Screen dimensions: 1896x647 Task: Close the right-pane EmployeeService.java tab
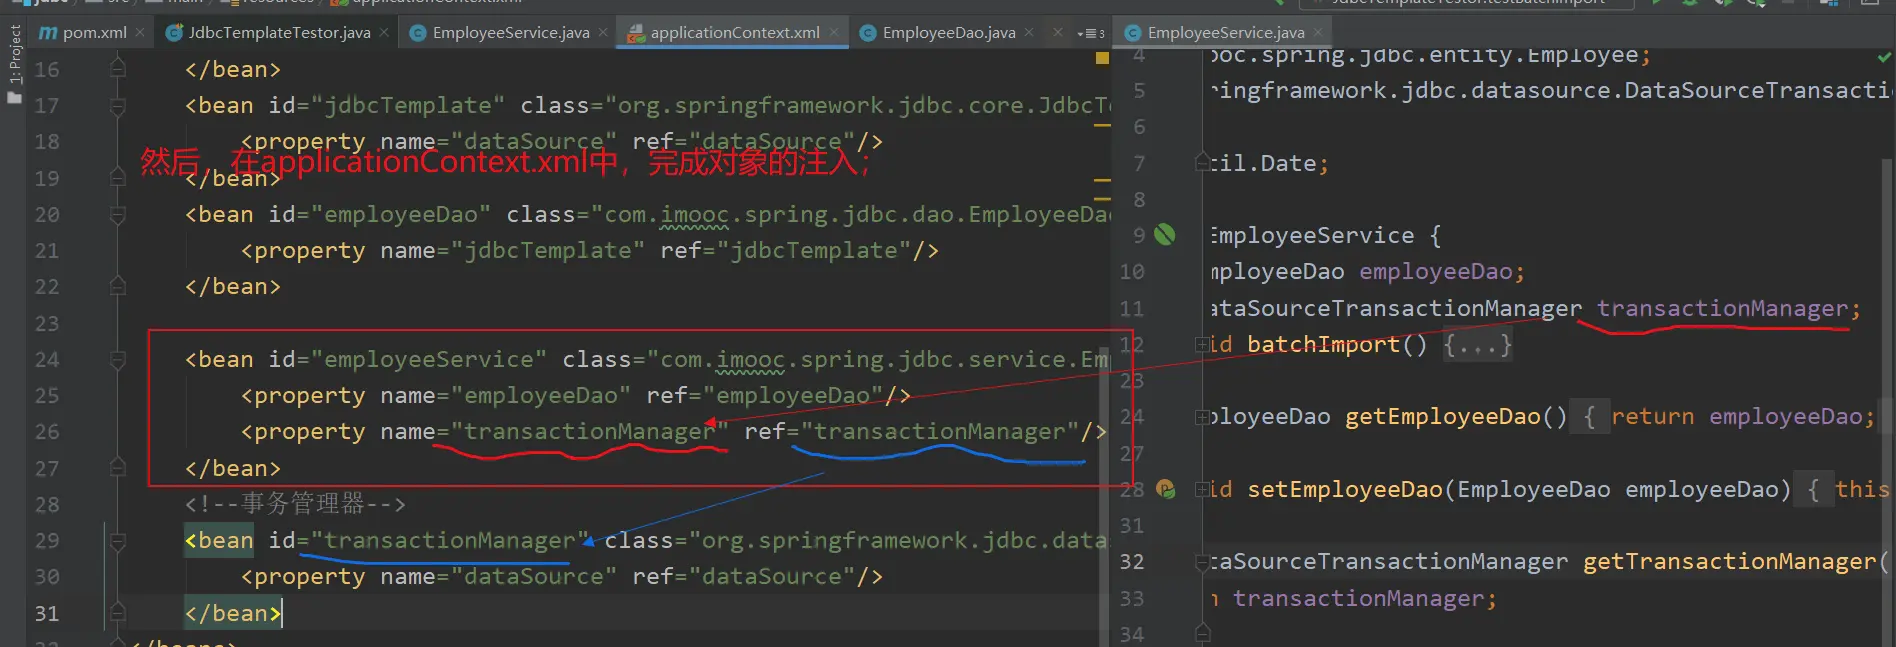(1318, 33)
